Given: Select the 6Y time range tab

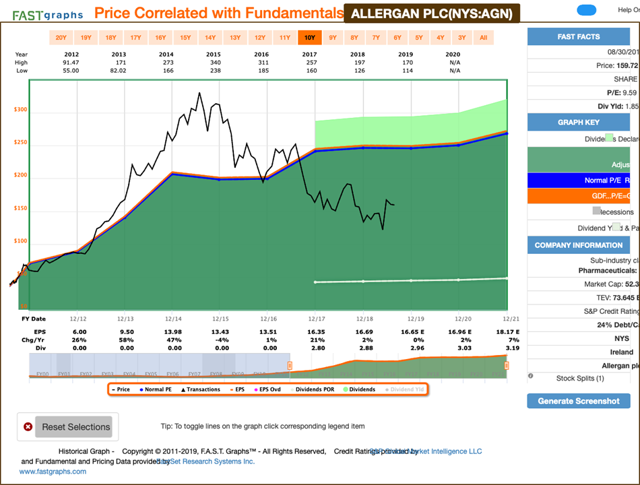Looking at the screenshot, I should click(398, 38).
